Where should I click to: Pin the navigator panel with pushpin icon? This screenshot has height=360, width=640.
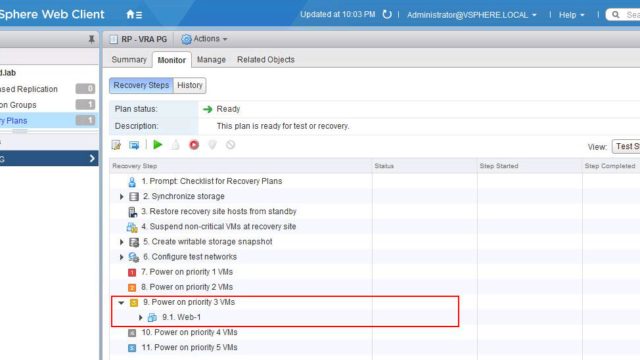point(91,39)
